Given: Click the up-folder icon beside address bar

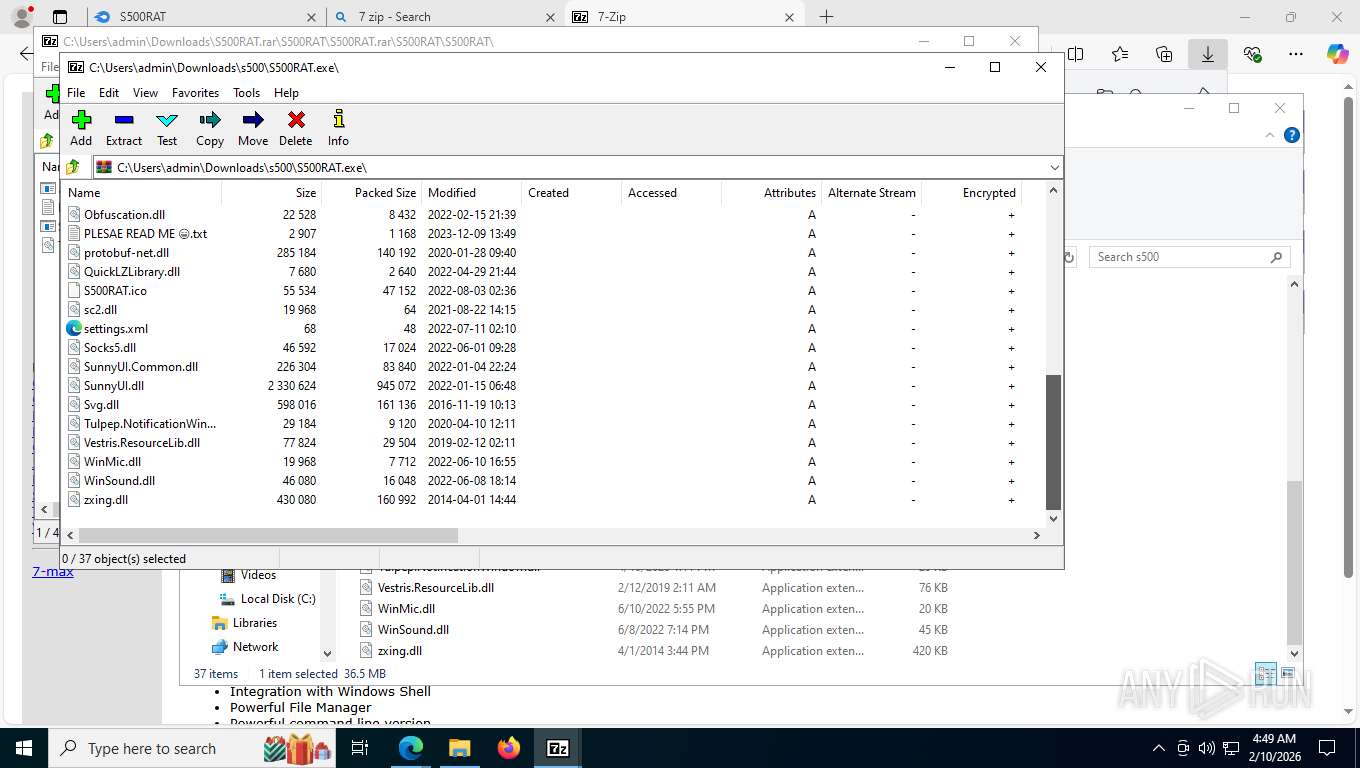Looking at the screenshot, I should point(73,167).
